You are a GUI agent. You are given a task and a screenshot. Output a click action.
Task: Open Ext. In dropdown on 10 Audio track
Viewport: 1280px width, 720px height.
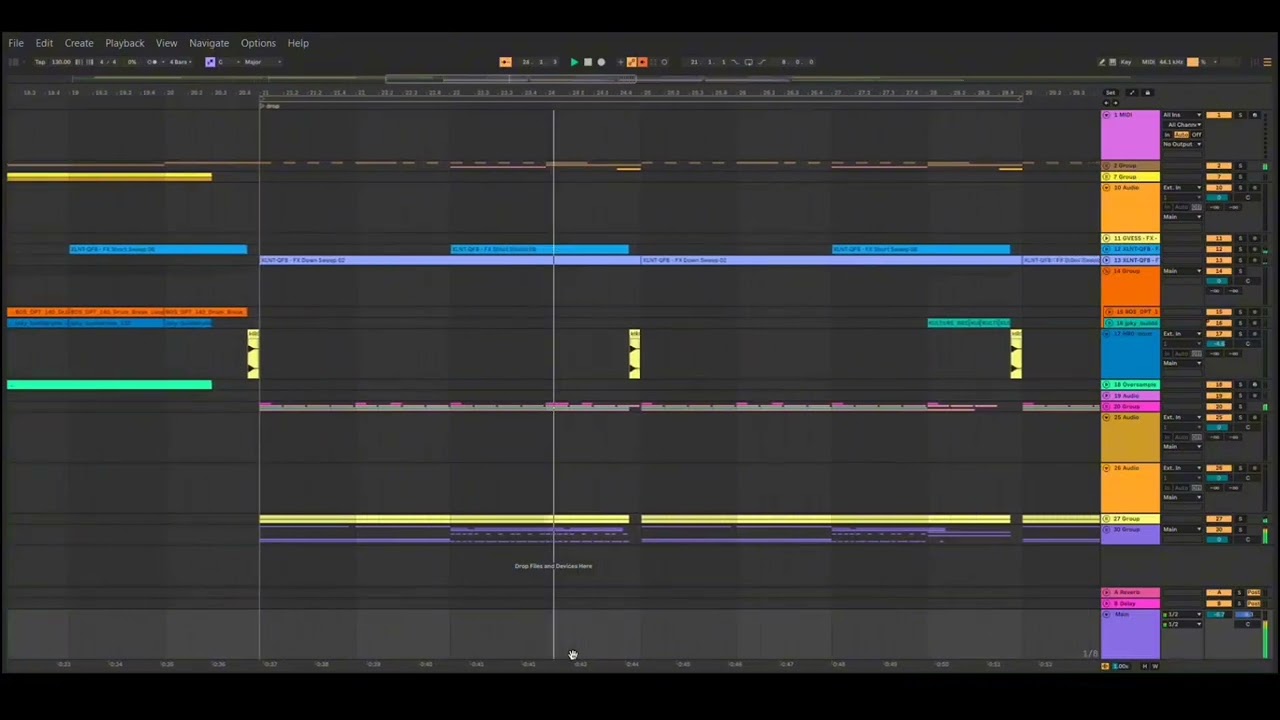1182,187
